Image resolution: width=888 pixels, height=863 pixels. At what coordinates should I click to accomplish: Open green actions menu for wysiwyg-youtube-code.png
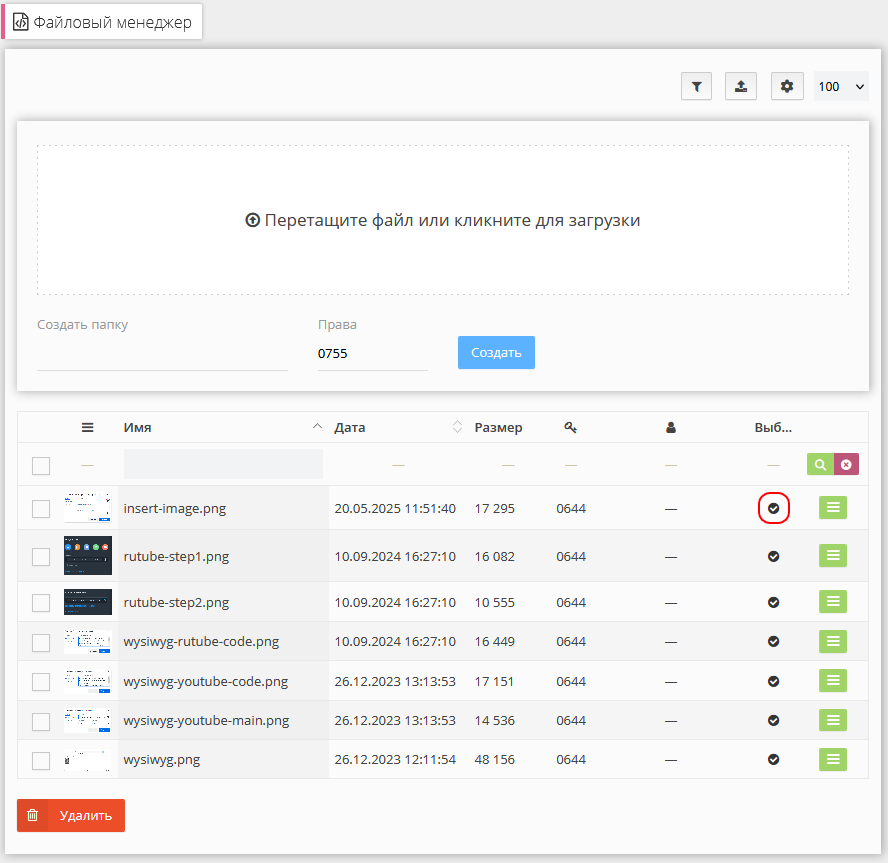tap(832, 681)
